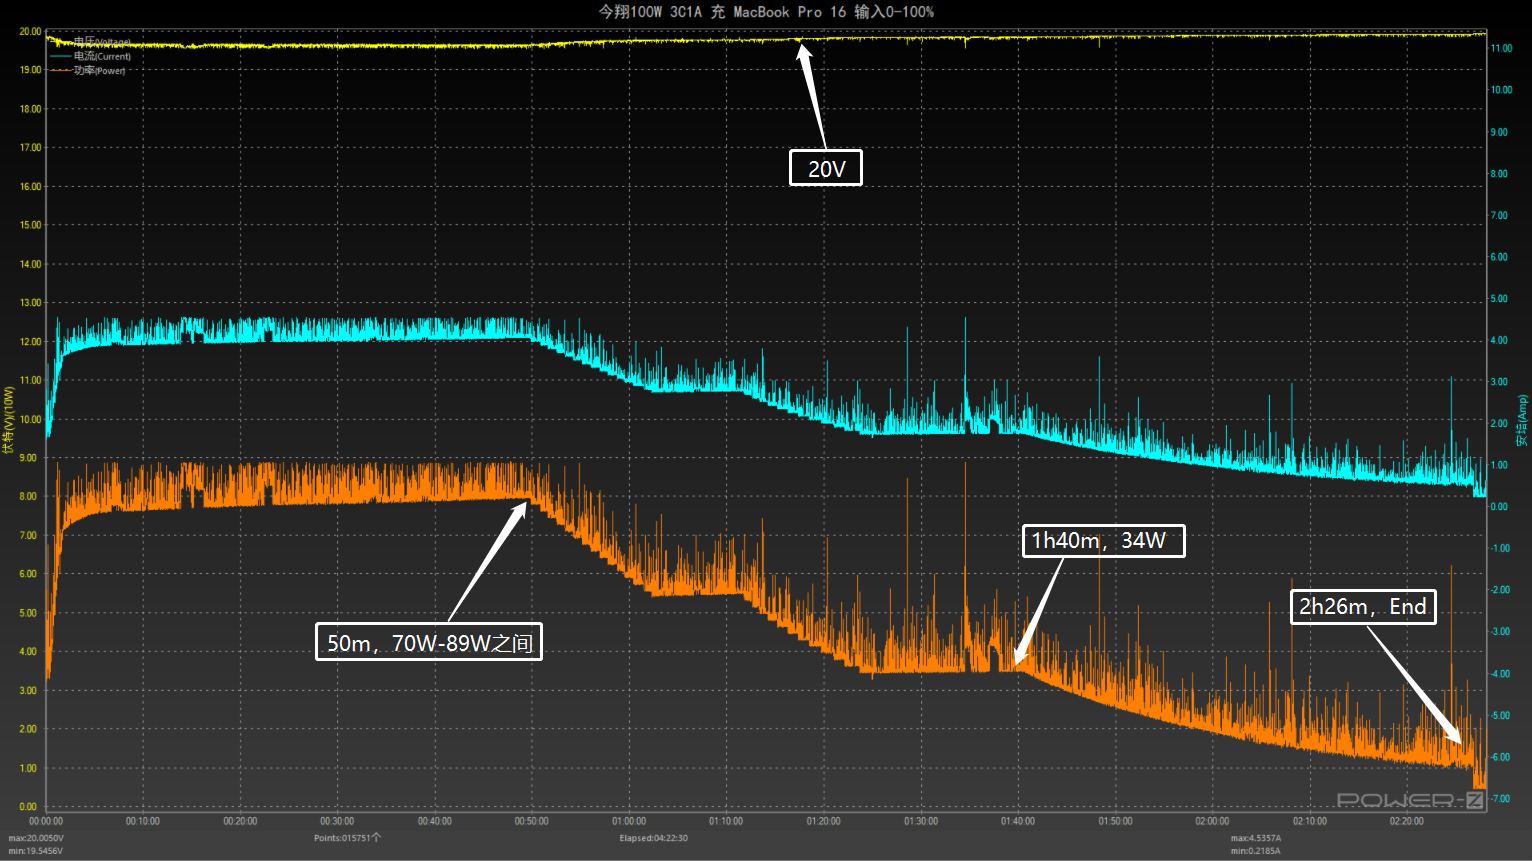Viewport: 1532px width, 861px height.
Task: Click the 功率(Power) legend entry
Action: [88, 70]
